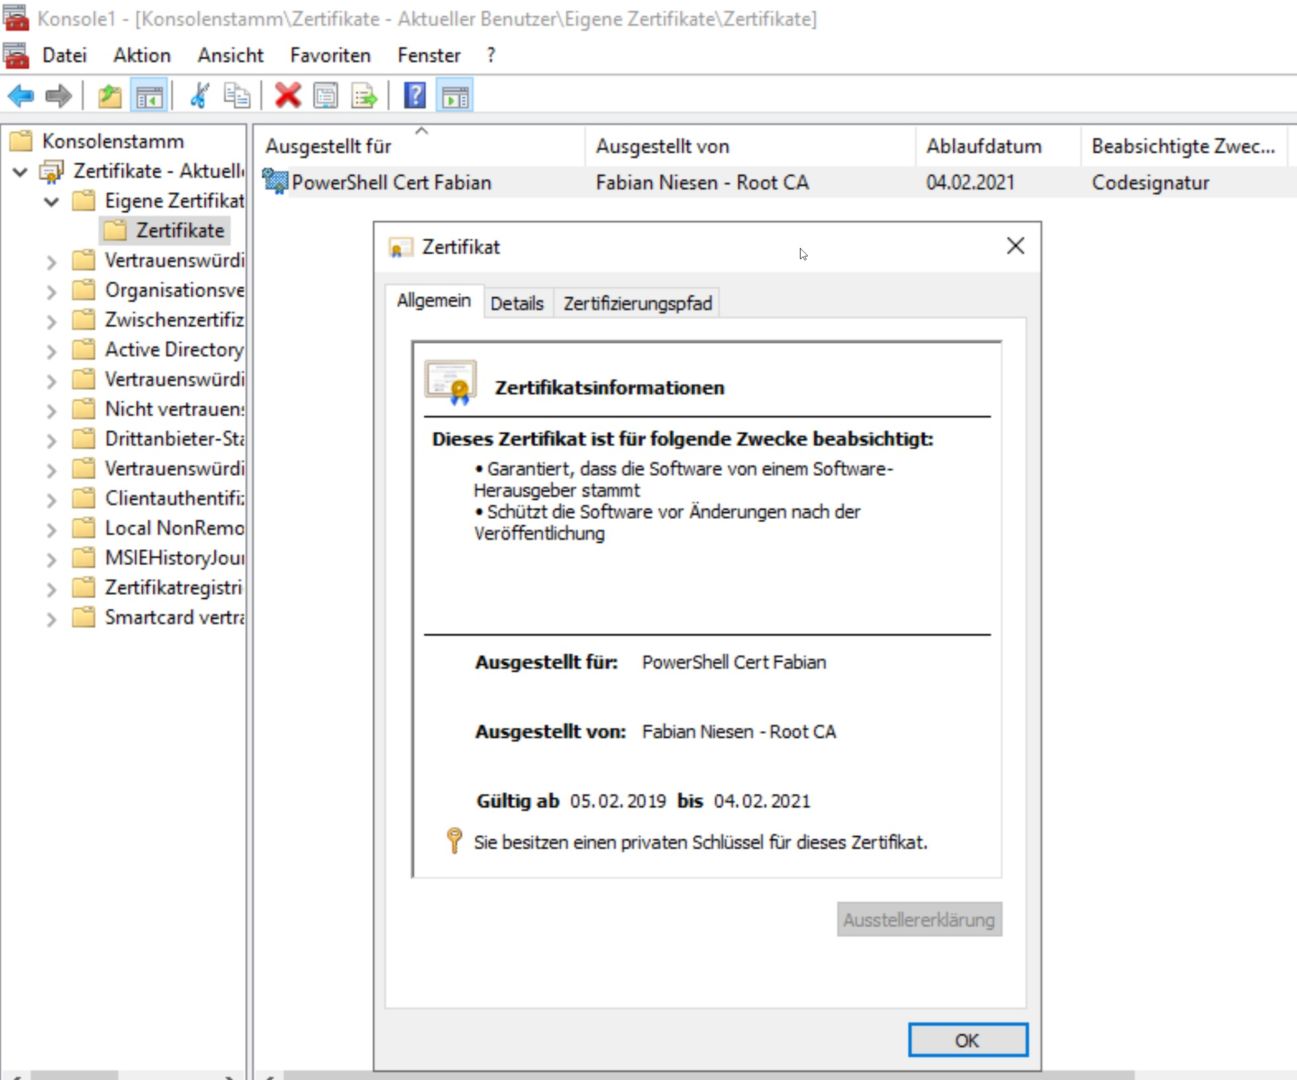Click the tree pane horizontal scrollbar
Image resolution: width=1297 pixels, height=1080 pixels.
tap(74, 1076)
